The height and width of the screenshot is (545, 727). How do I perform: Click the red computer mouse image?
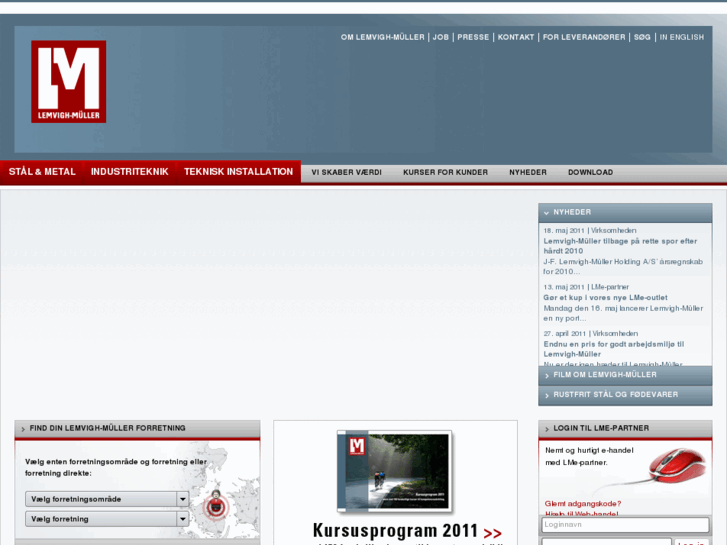tap(675, 467)
